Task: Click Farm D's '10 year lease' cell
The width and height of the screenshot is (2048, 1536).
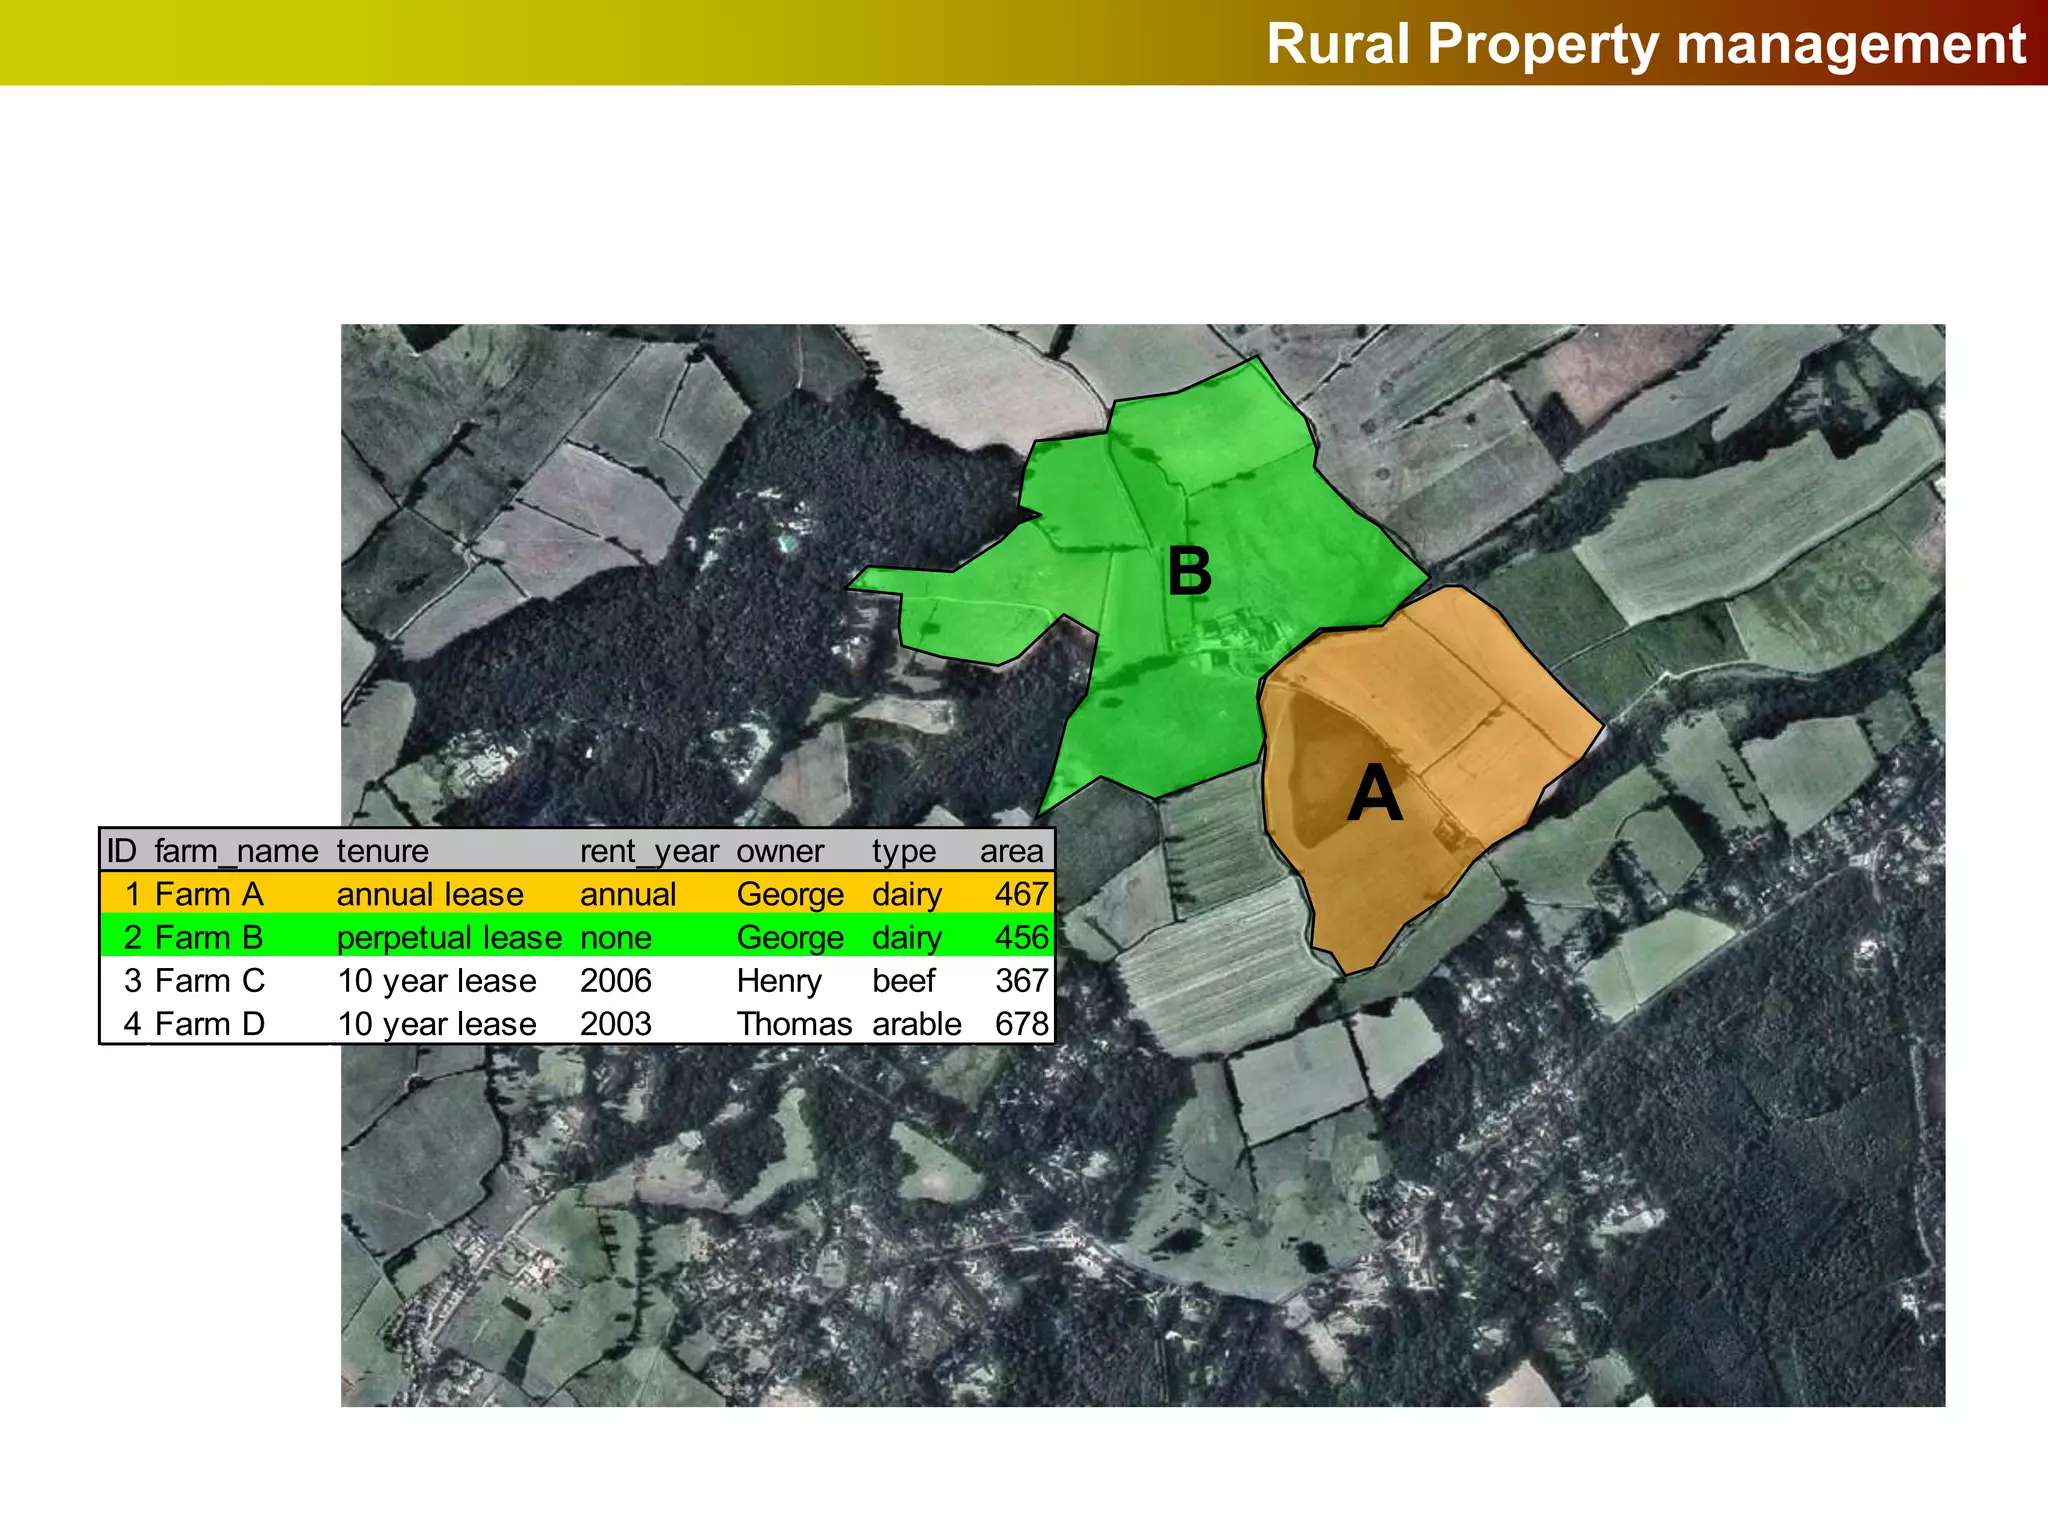Action: (x=437, y=1024)
